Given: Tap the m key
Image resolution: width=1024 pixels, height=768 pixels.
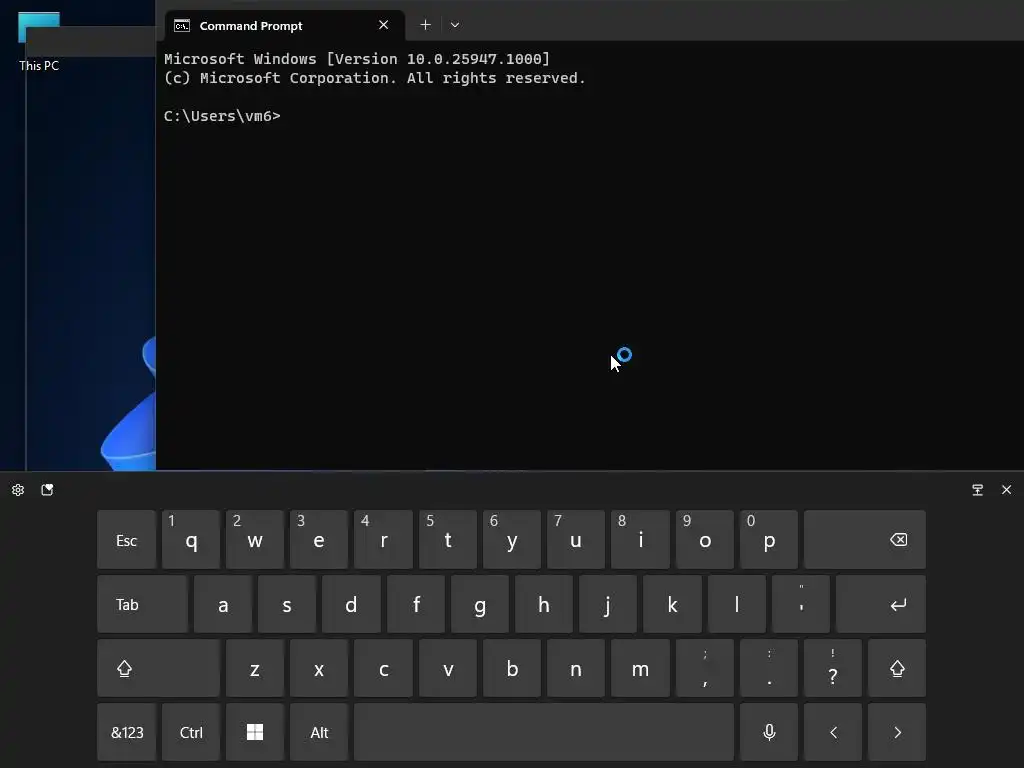Looking at the screenshot, I should pos(640,669).
